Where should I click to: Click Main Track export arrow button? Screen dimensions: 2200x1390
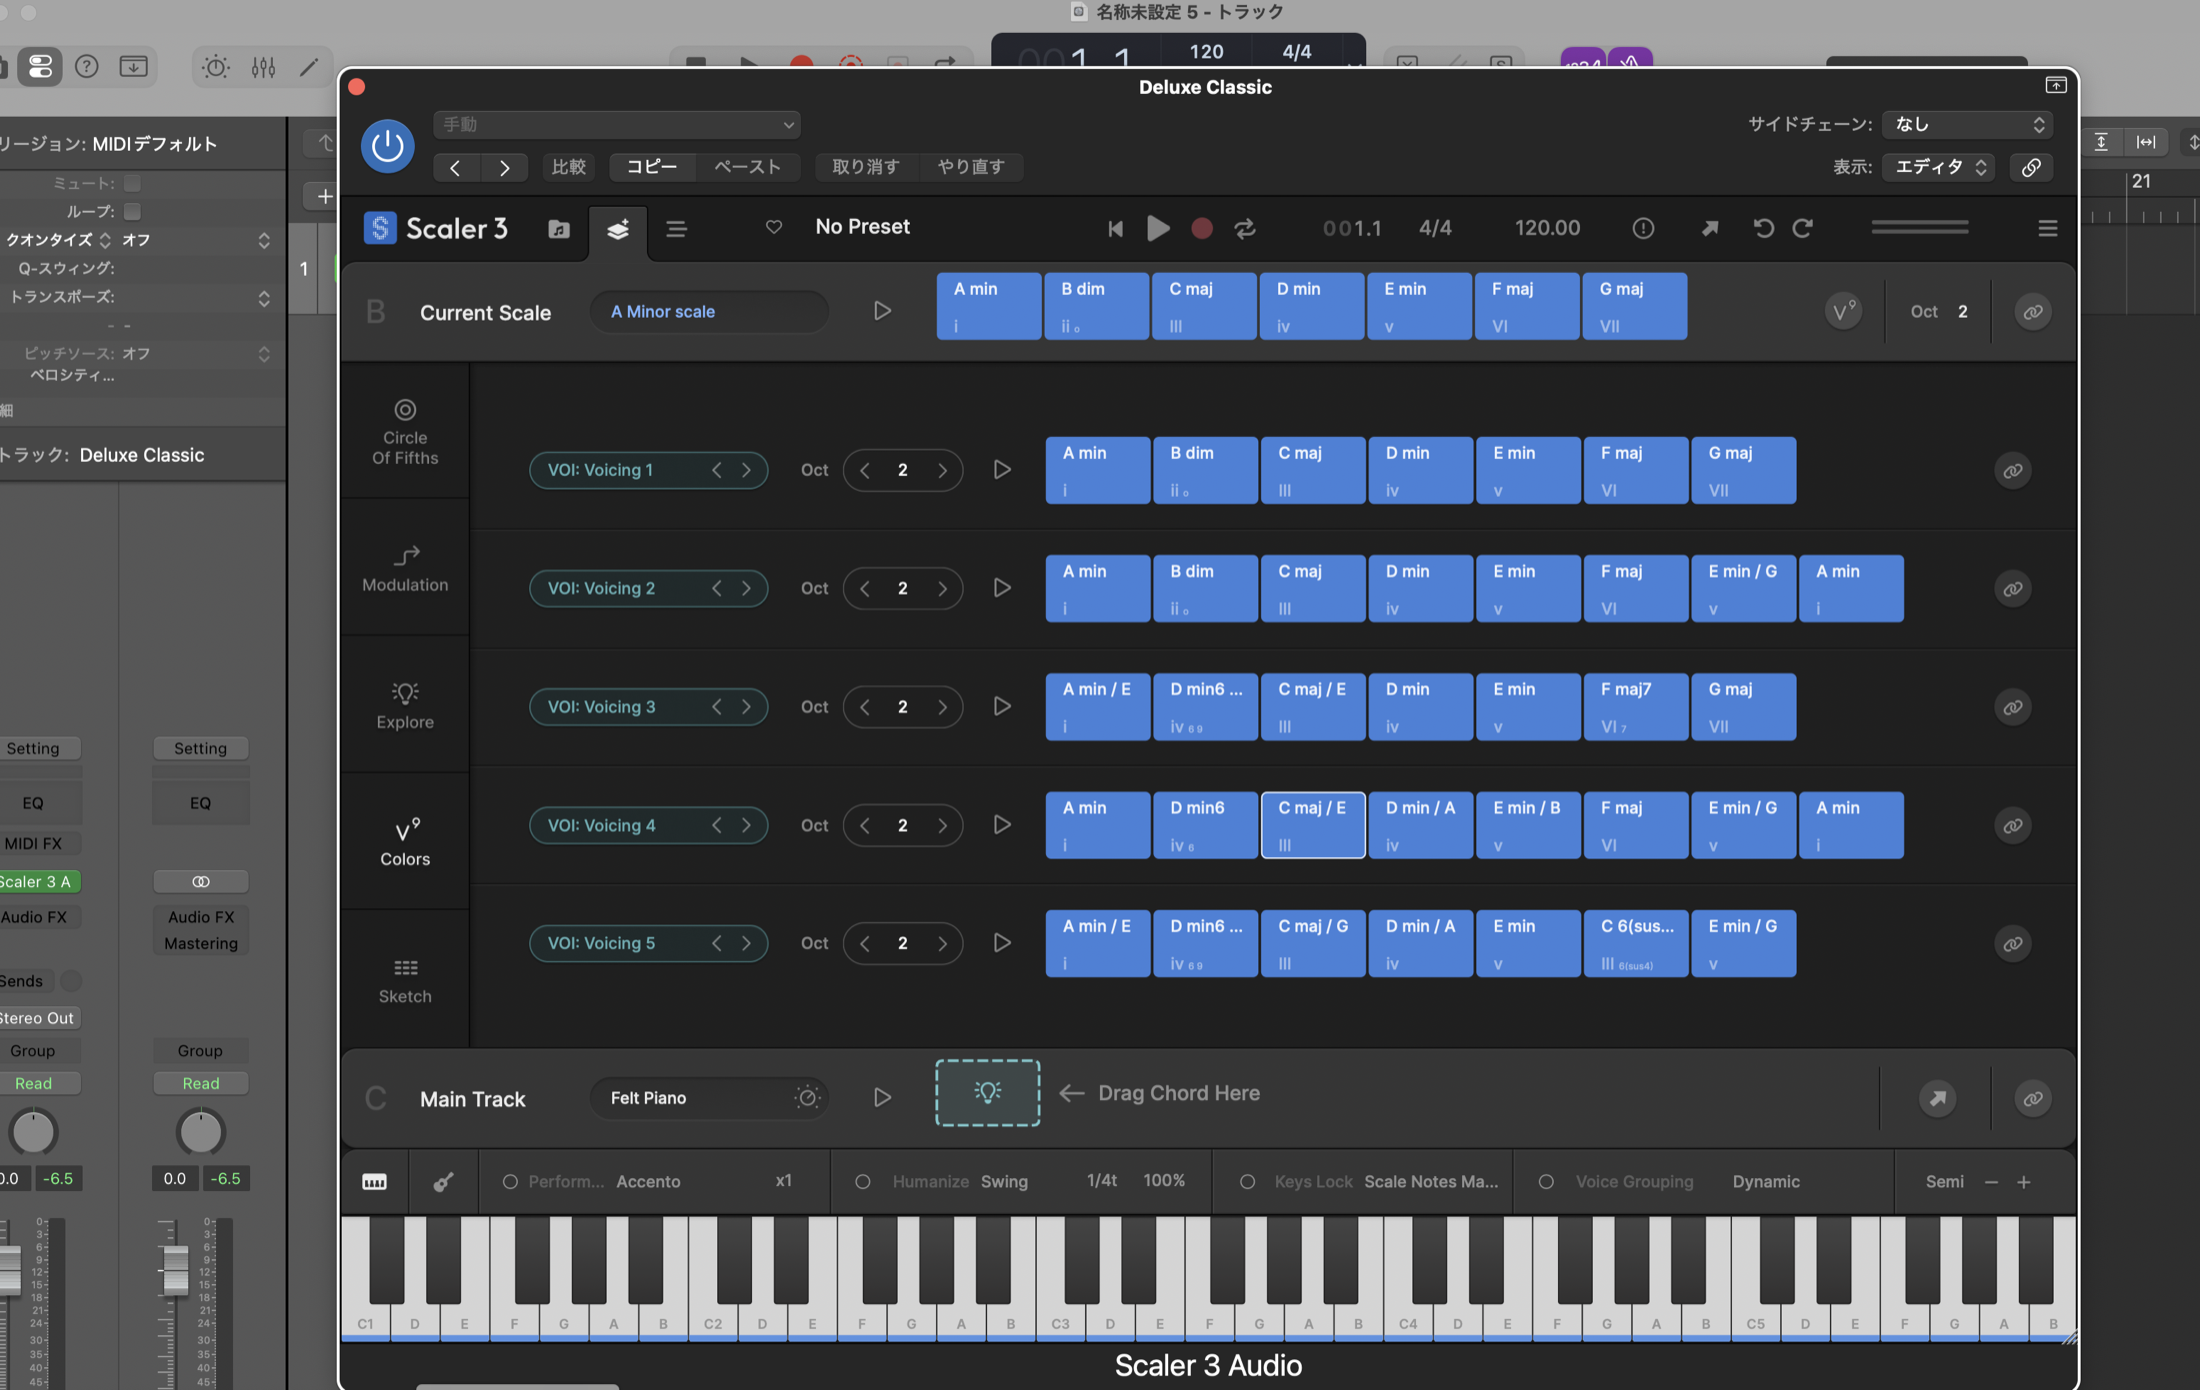click(x=1938, y=1099)
